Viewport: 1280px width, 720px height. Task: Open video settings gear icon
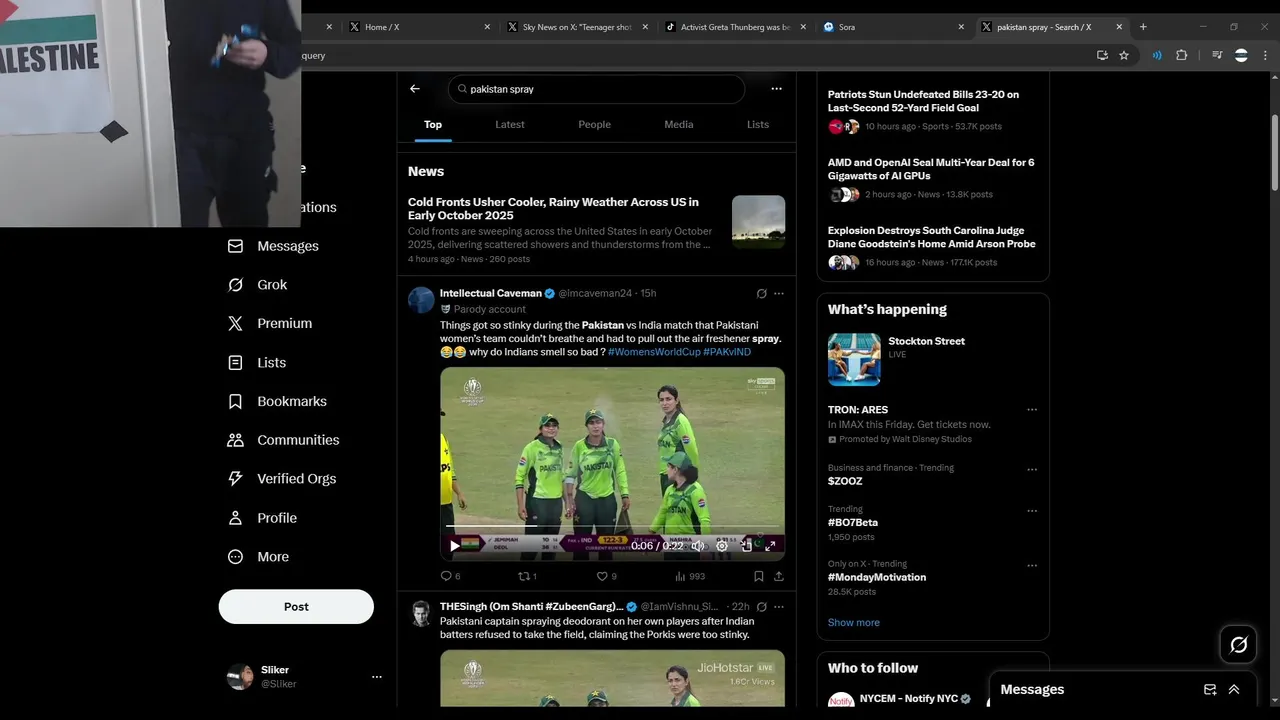pyautogui.click(x=722, y=546)
